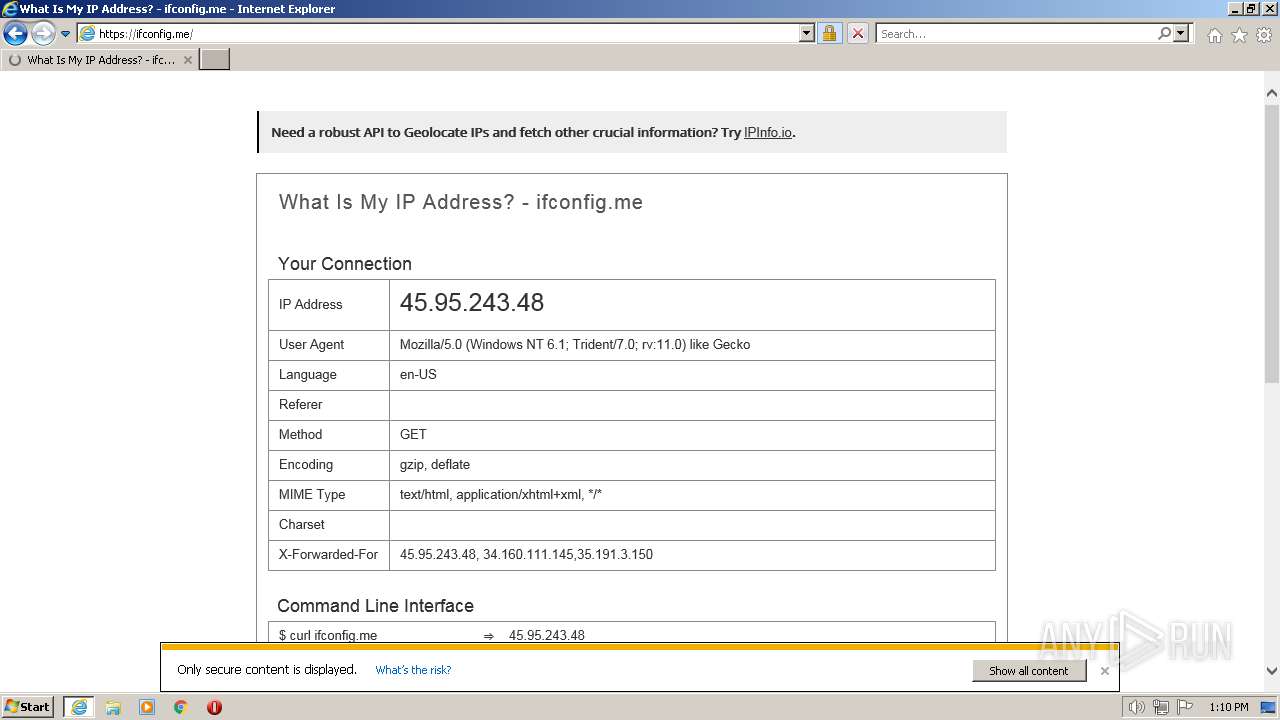Open the Home page icon
Screen dimensions: 1280x720
tap(1214, 35)
